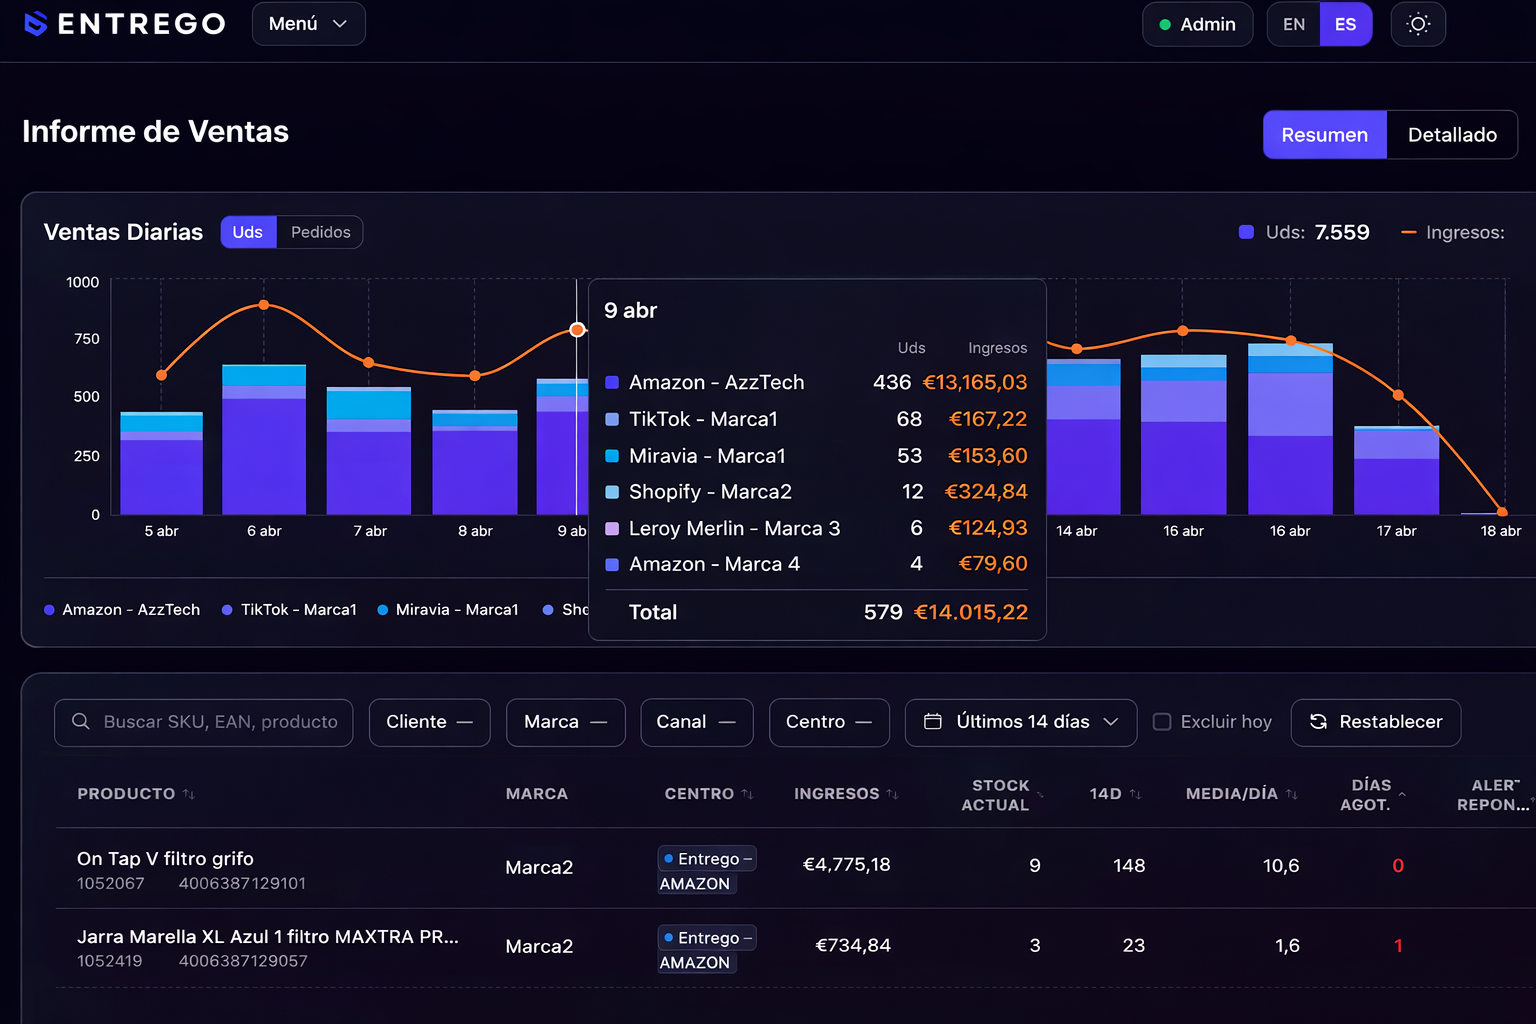Image resolution: width=1536 pixels, height=1024 pixels.
Task: Switch the chart to Pedidos
Action: click(320, 232)
